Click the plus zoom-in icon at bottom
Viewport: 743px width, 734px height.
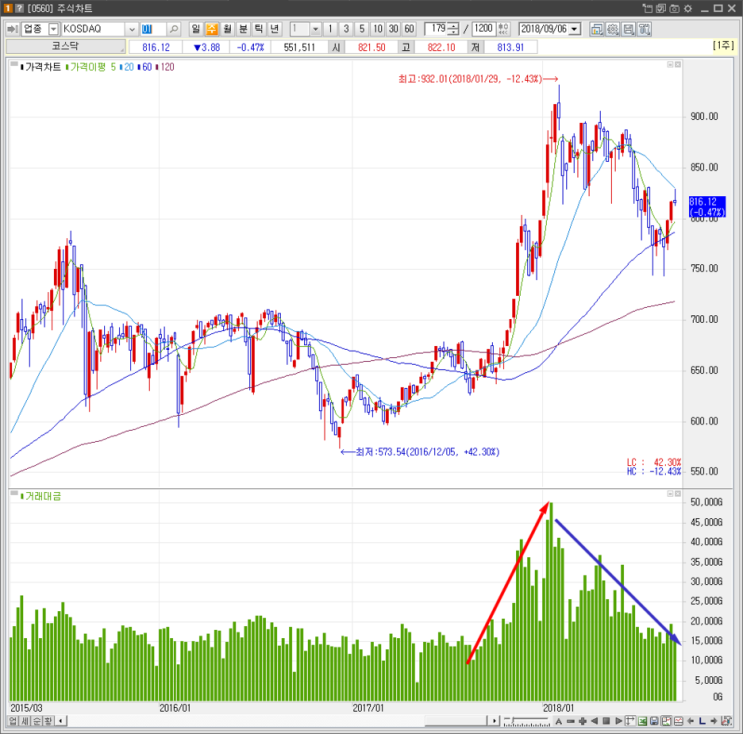coord(582,721)
